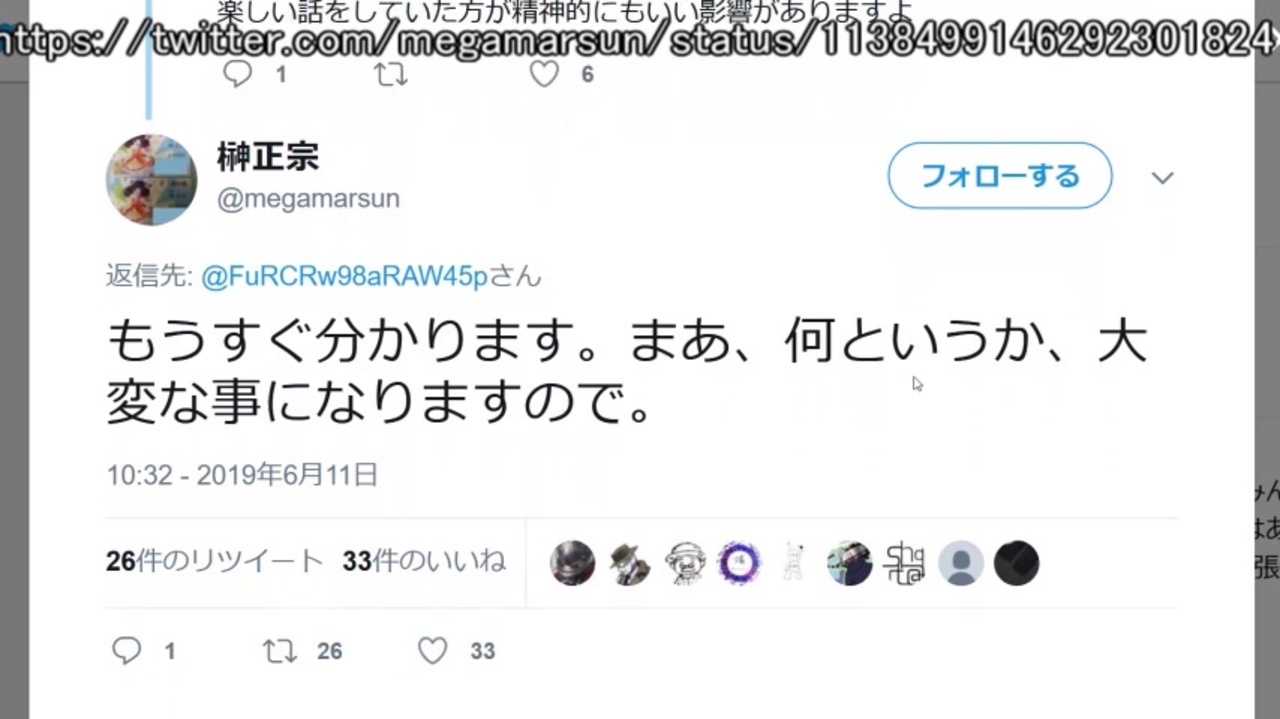Image resolution: width=1280 pixels, height=719 pixels.
Task: Like the main tweet with the heart icon
Action: click(x=432, y=651)
